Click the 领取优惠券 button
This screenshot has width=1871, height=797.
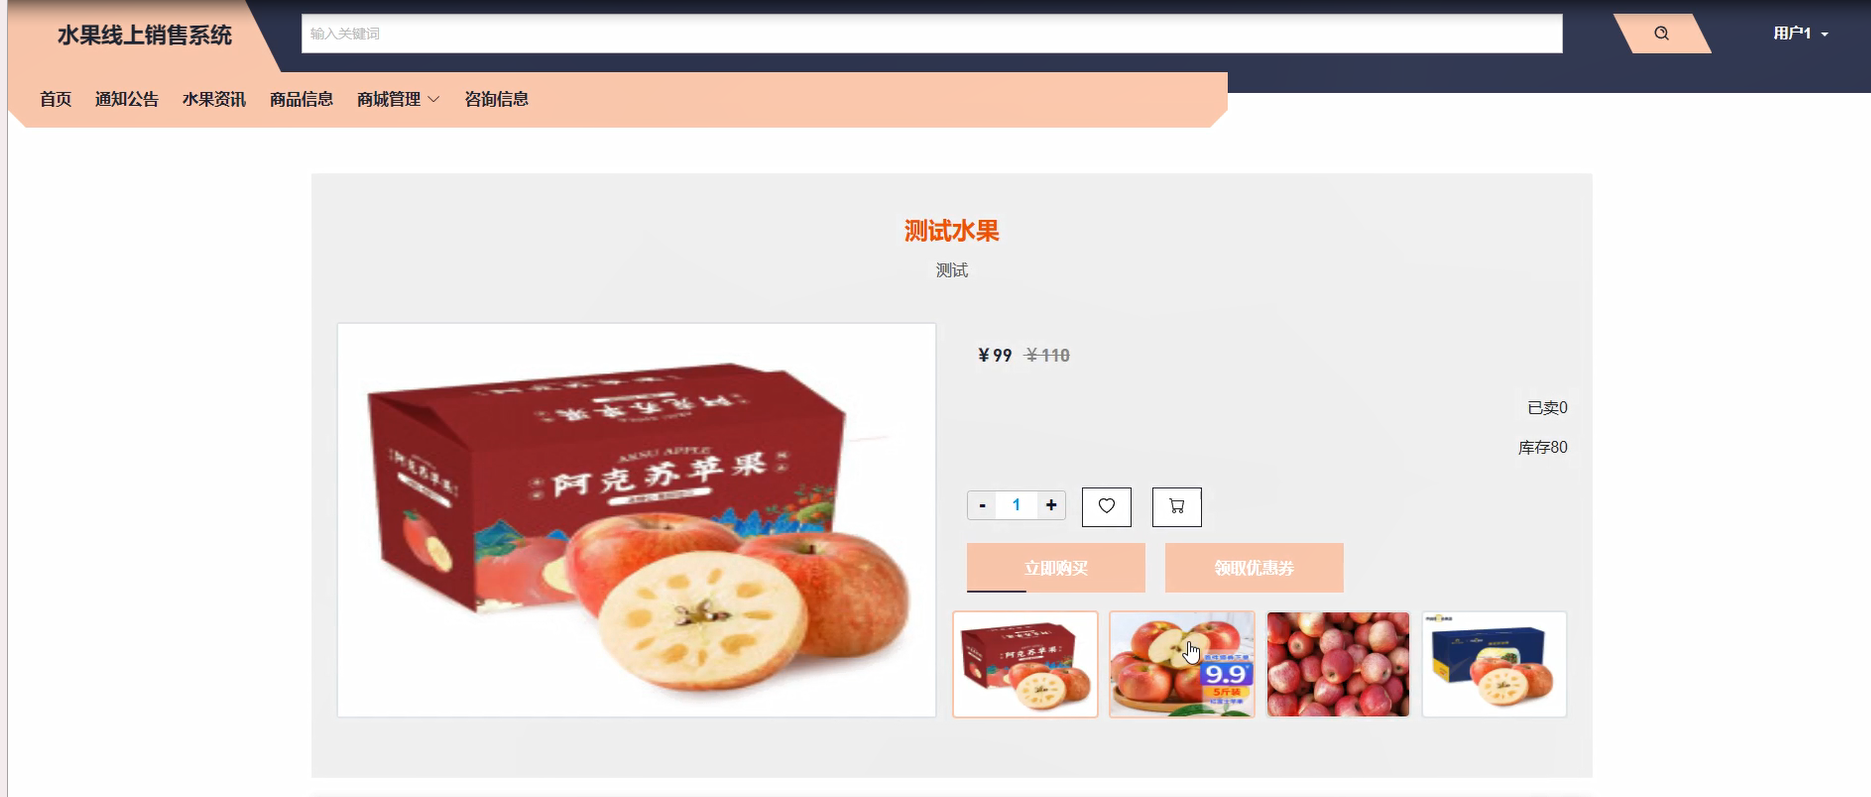(x=1254, y=568)
